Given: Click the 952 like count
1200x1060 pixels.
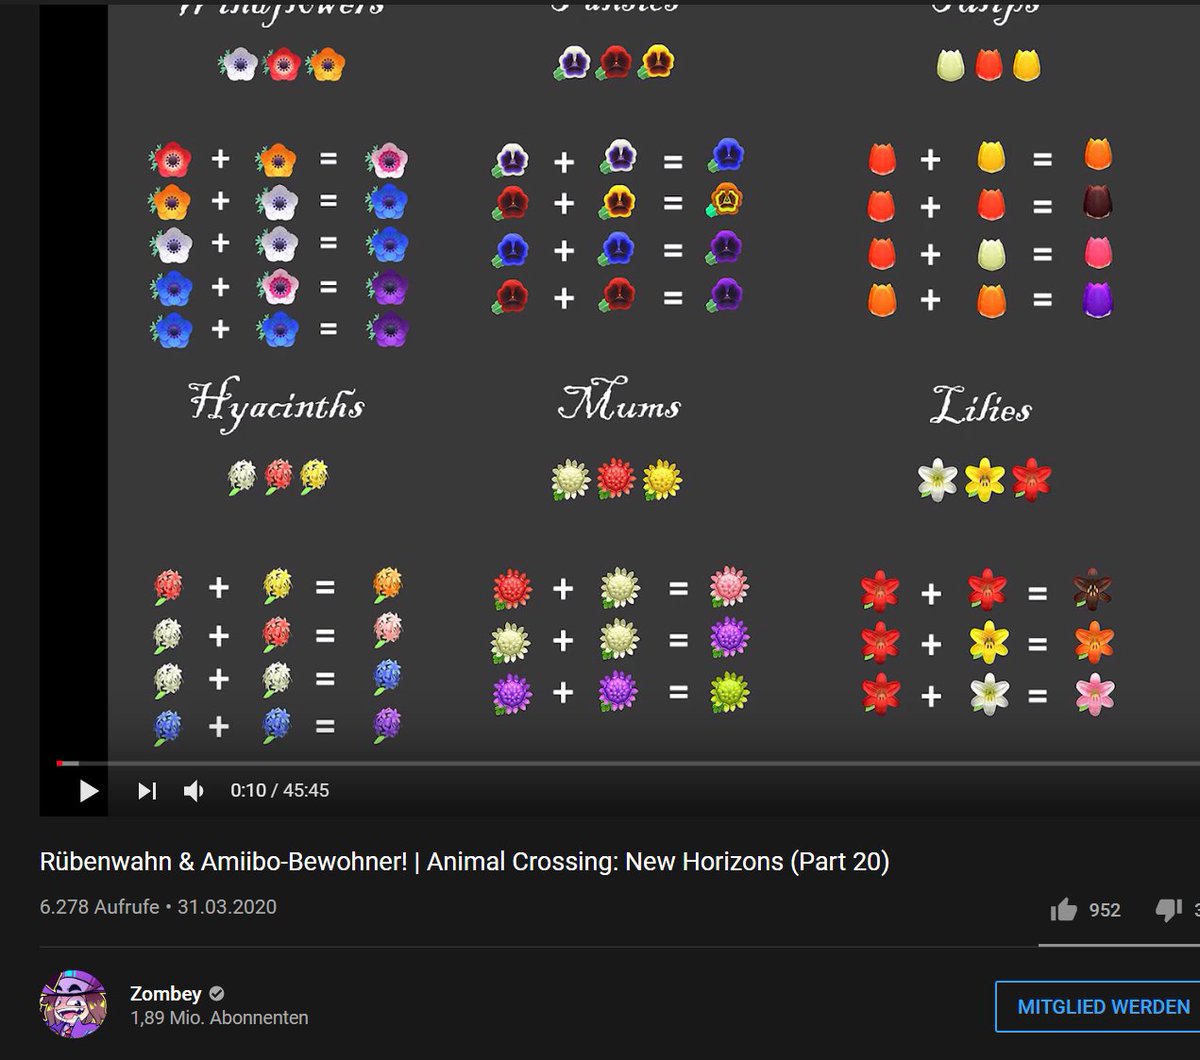Looking at the screenshot, I should tap(1105, 910).
